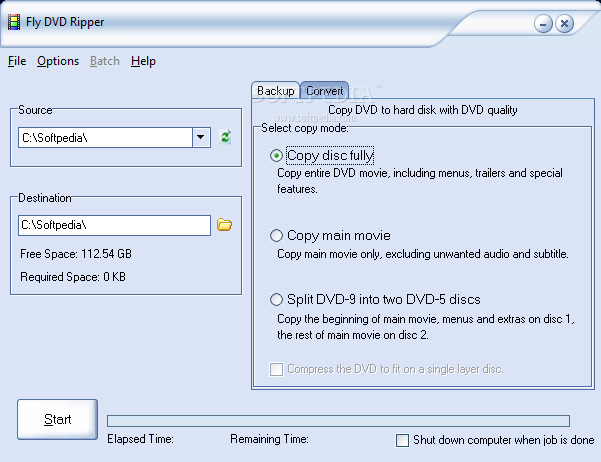Switch to the Backup tab

coord(276,91)
